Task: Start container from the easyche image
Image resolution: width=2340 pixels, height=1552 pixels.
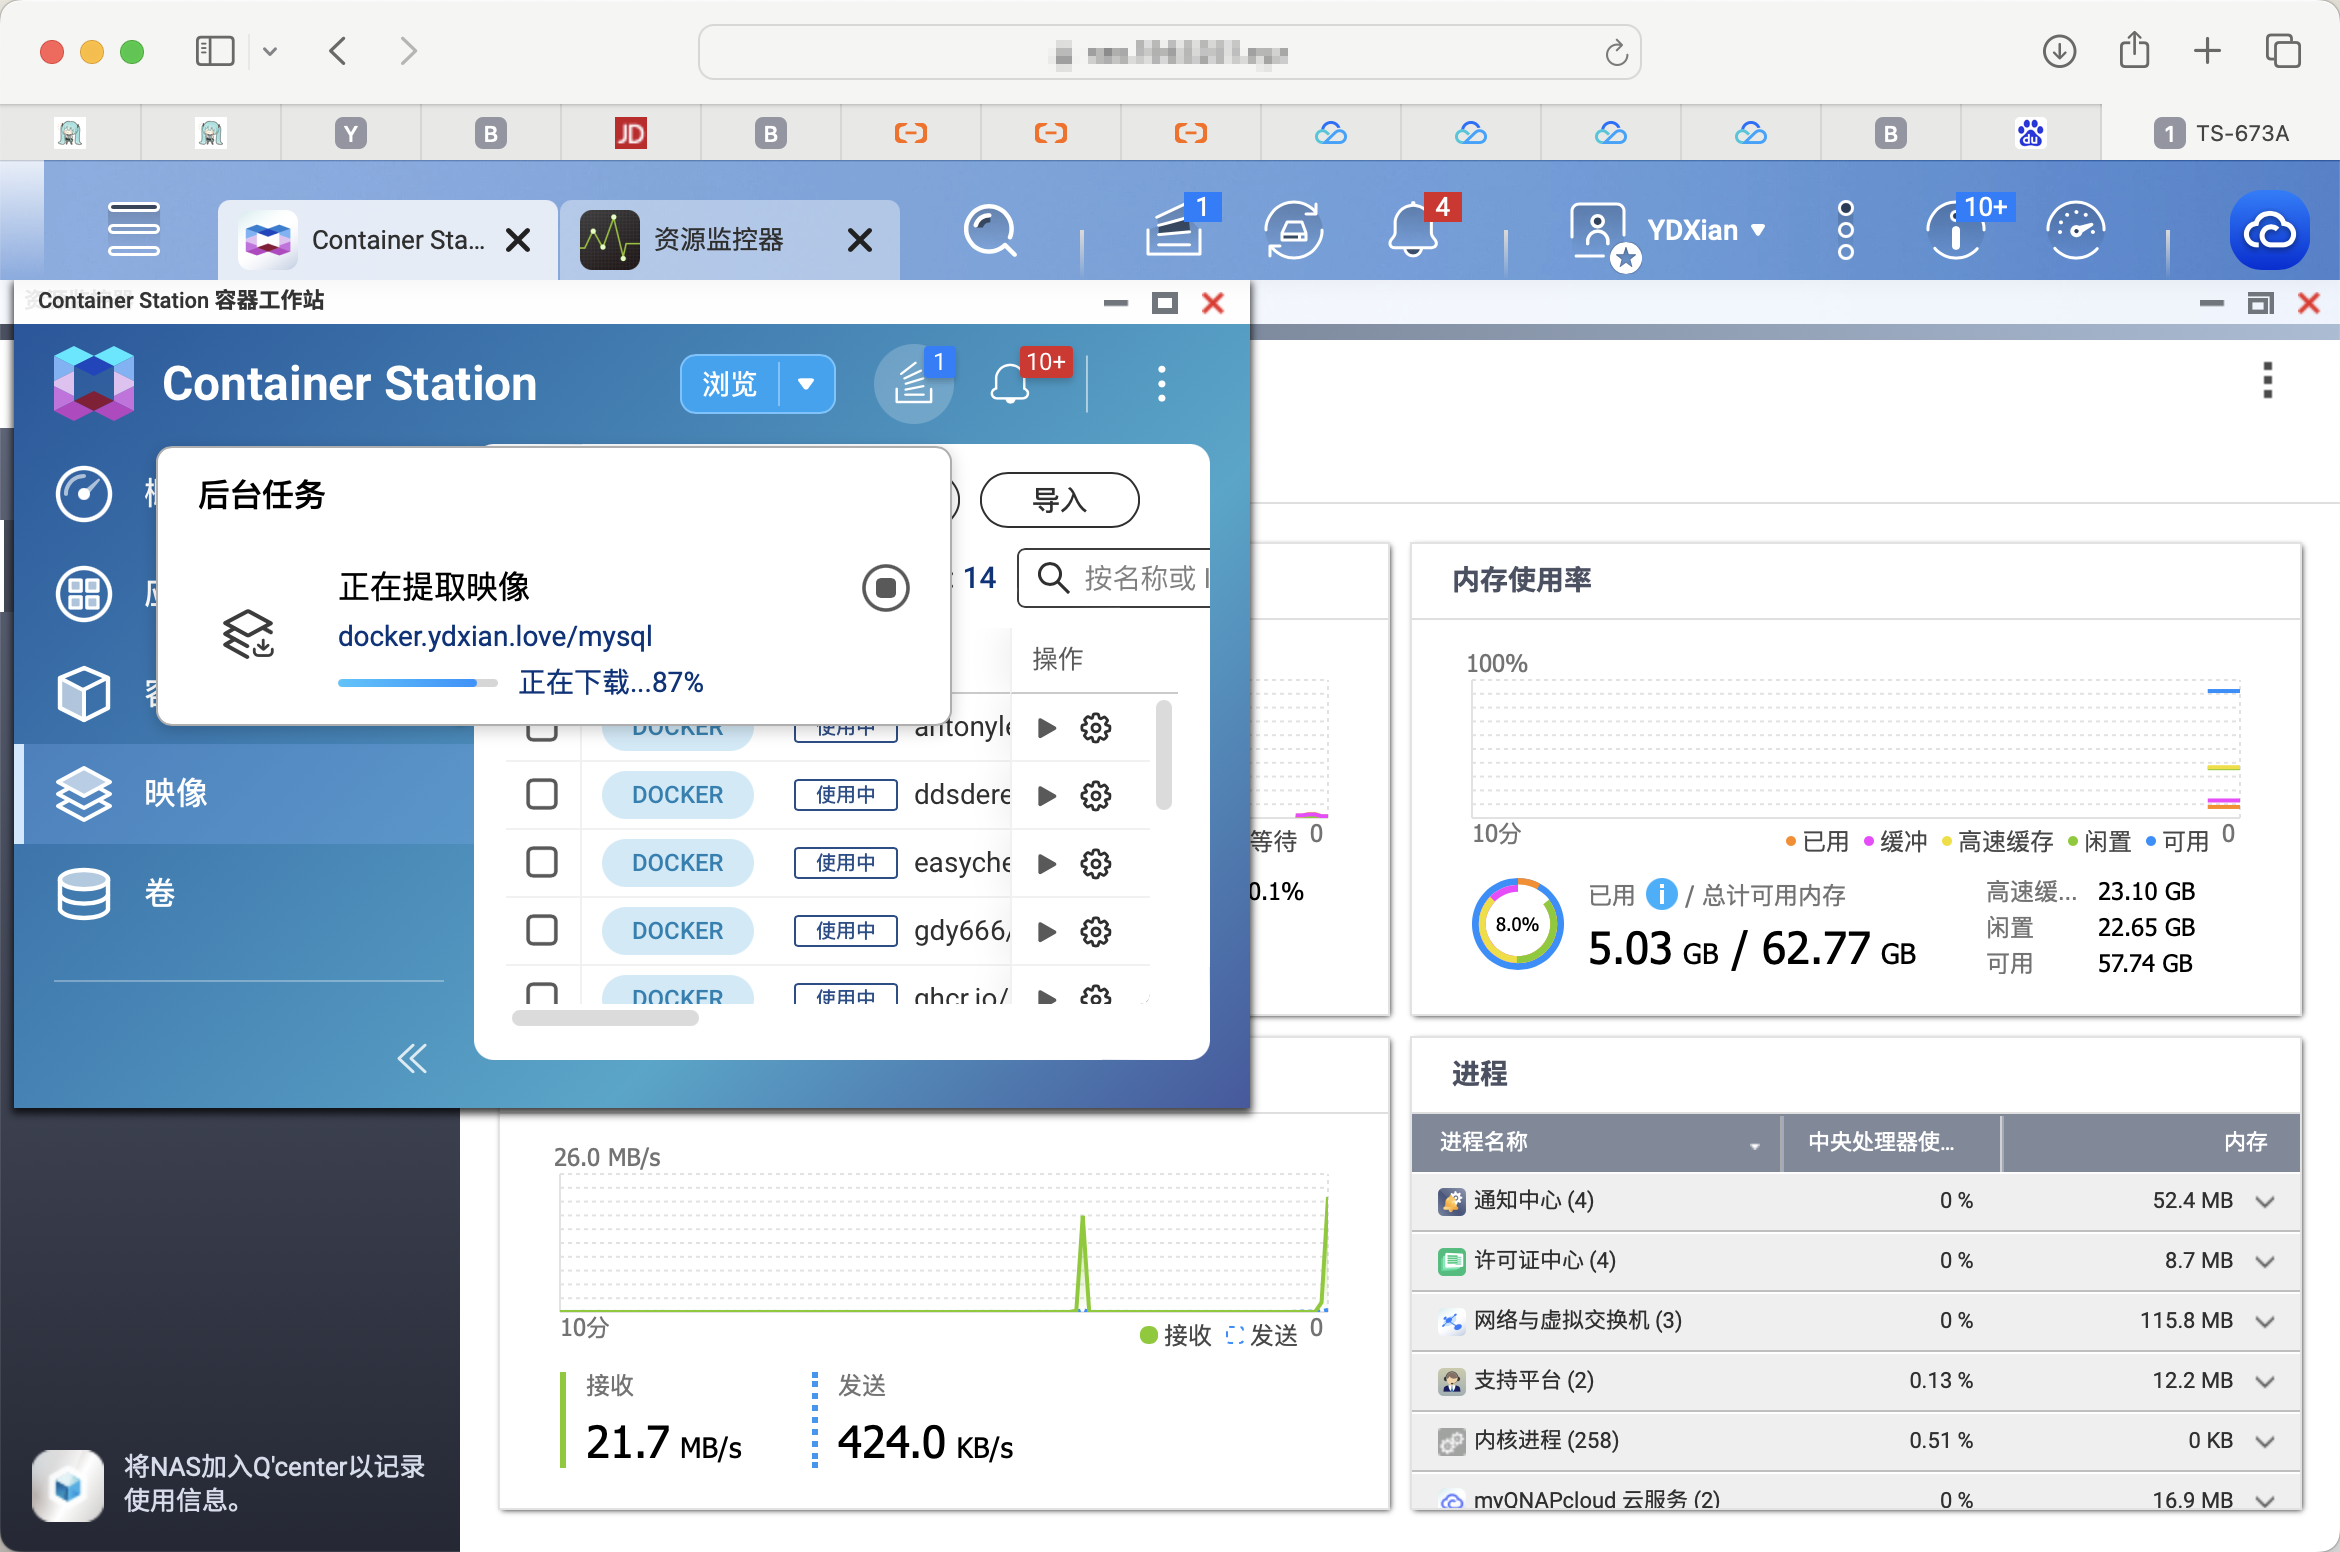Action: pos(1047,864)
